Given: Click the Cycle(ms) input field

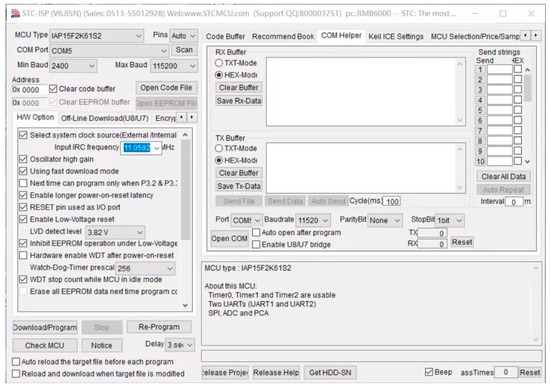Looking at the screenshot, I should (391, 201).
